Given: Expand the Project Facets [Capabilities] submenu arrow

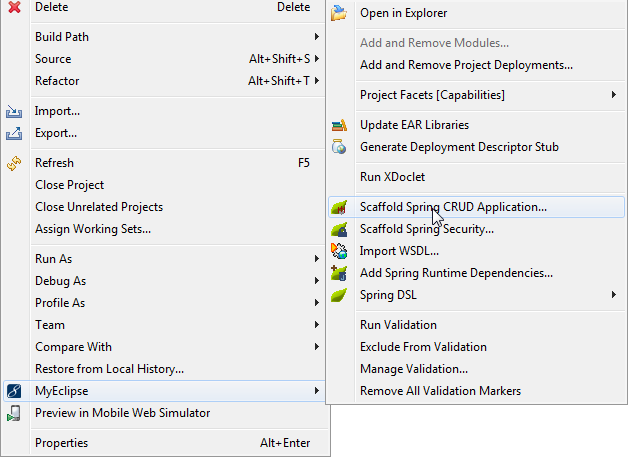Looking at the screenshot, I should tap(614, 95).
